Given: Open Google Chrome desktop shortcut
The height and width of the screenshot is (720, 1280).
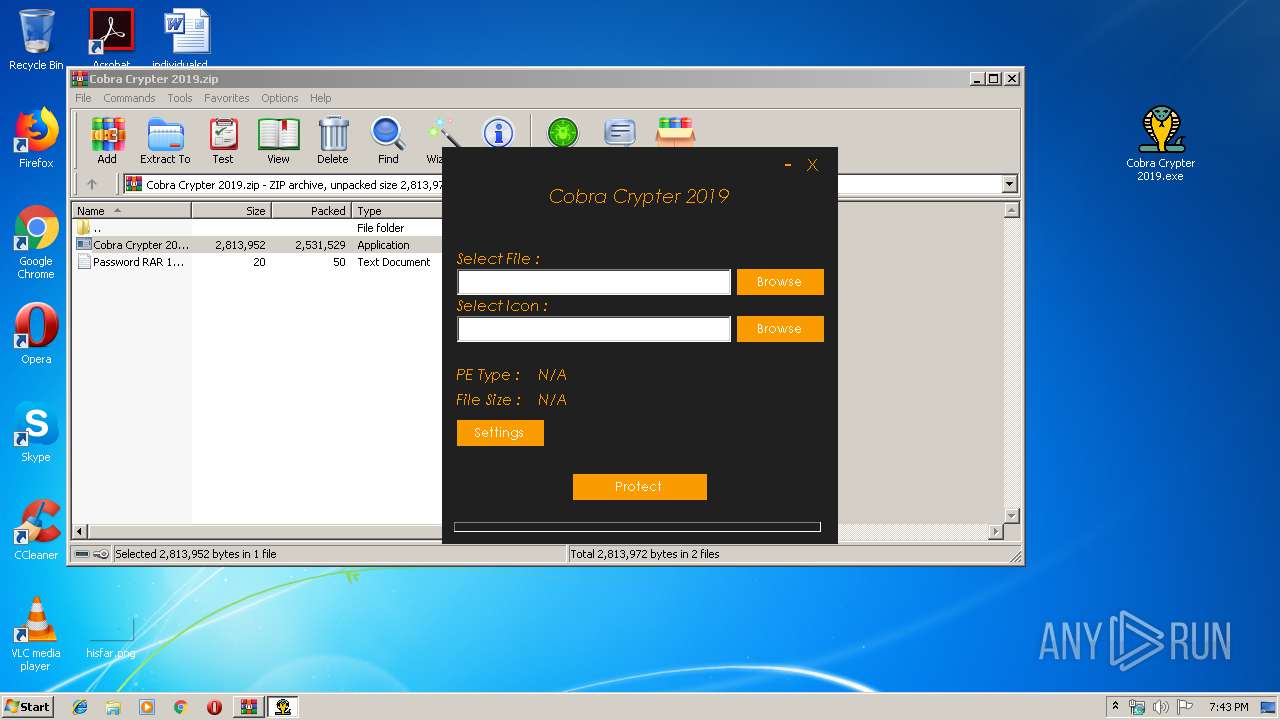Looking at the screenshot, I should coord(36,242).
